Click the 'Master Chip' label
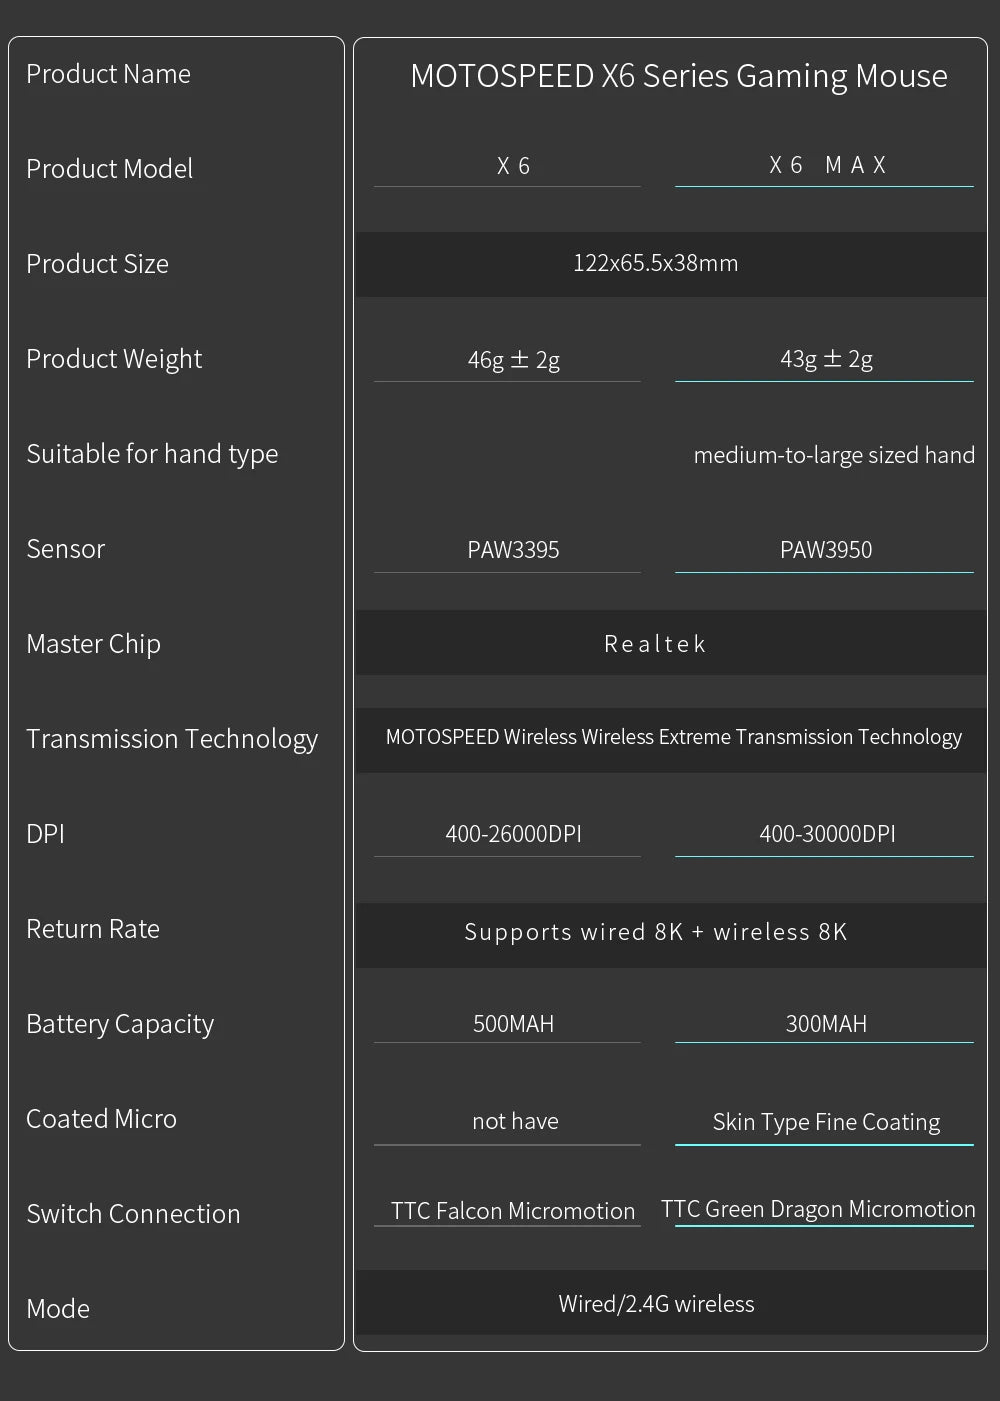 coord(93,644)
